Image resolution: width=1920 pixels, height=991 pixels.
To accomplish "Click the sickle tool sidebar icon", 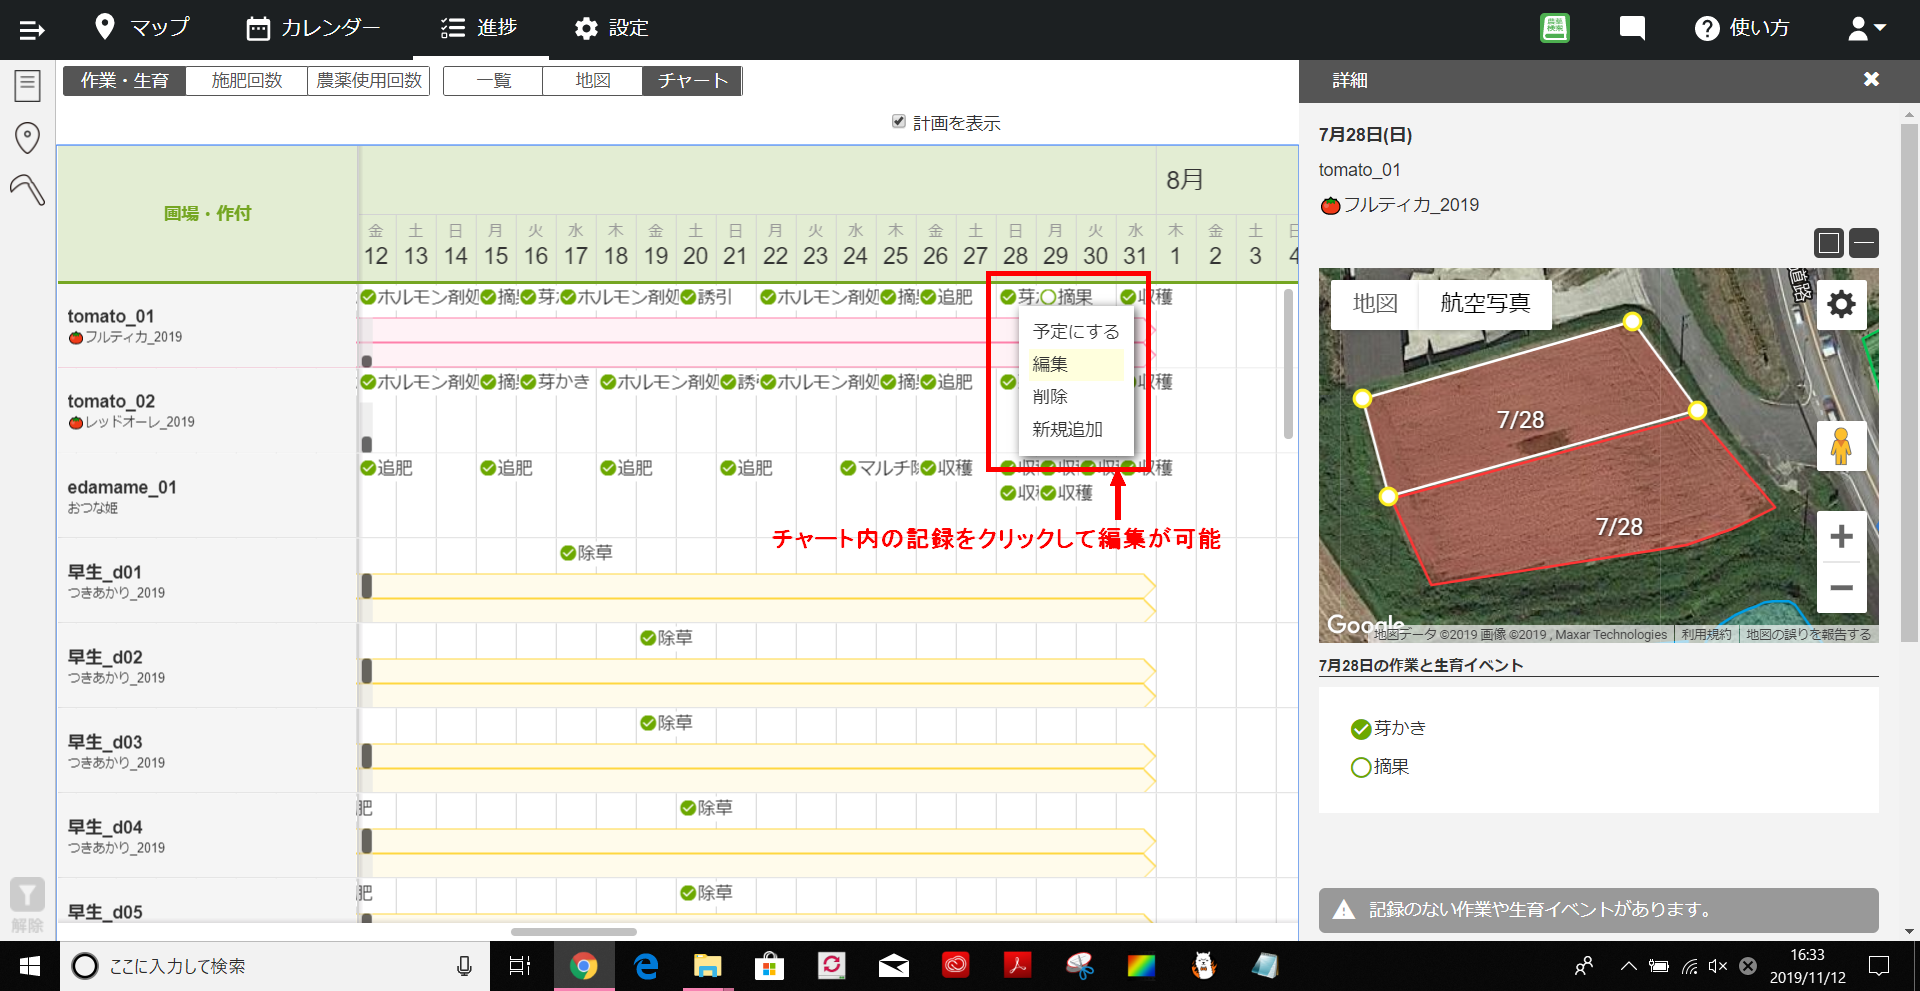I will tap(28, 189).
